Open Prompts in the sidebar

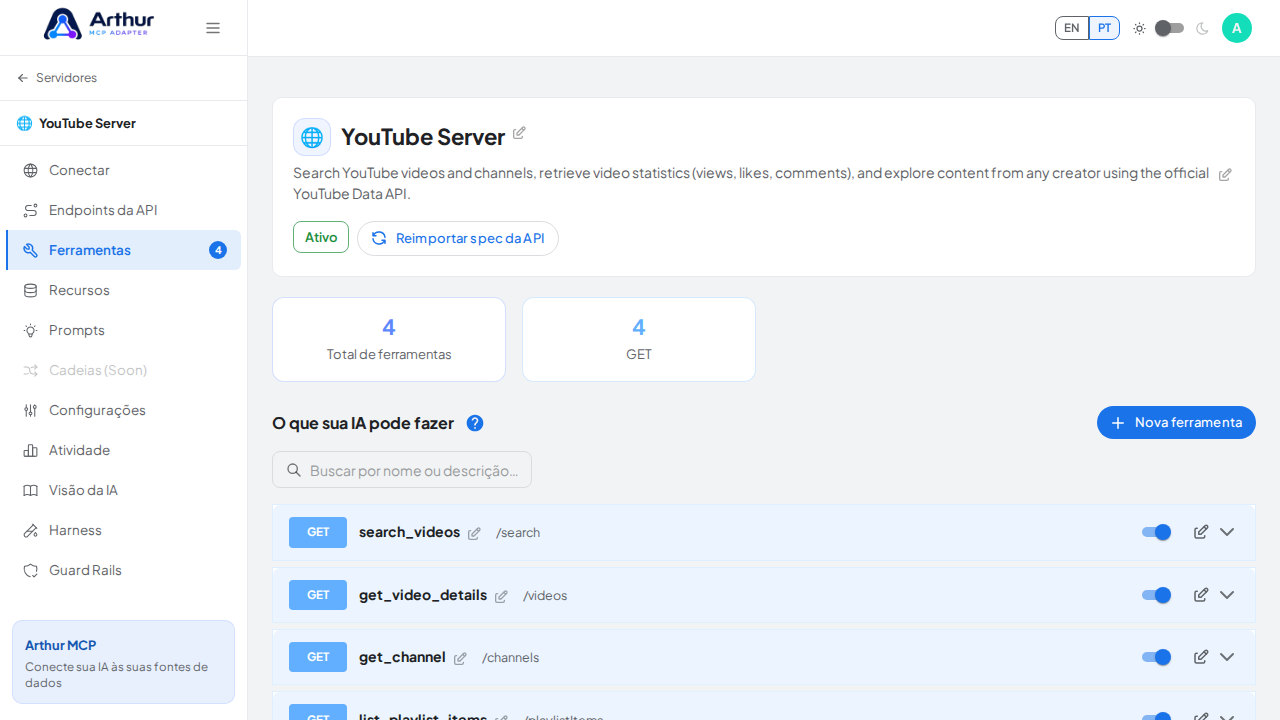click(x=123, y=330)
